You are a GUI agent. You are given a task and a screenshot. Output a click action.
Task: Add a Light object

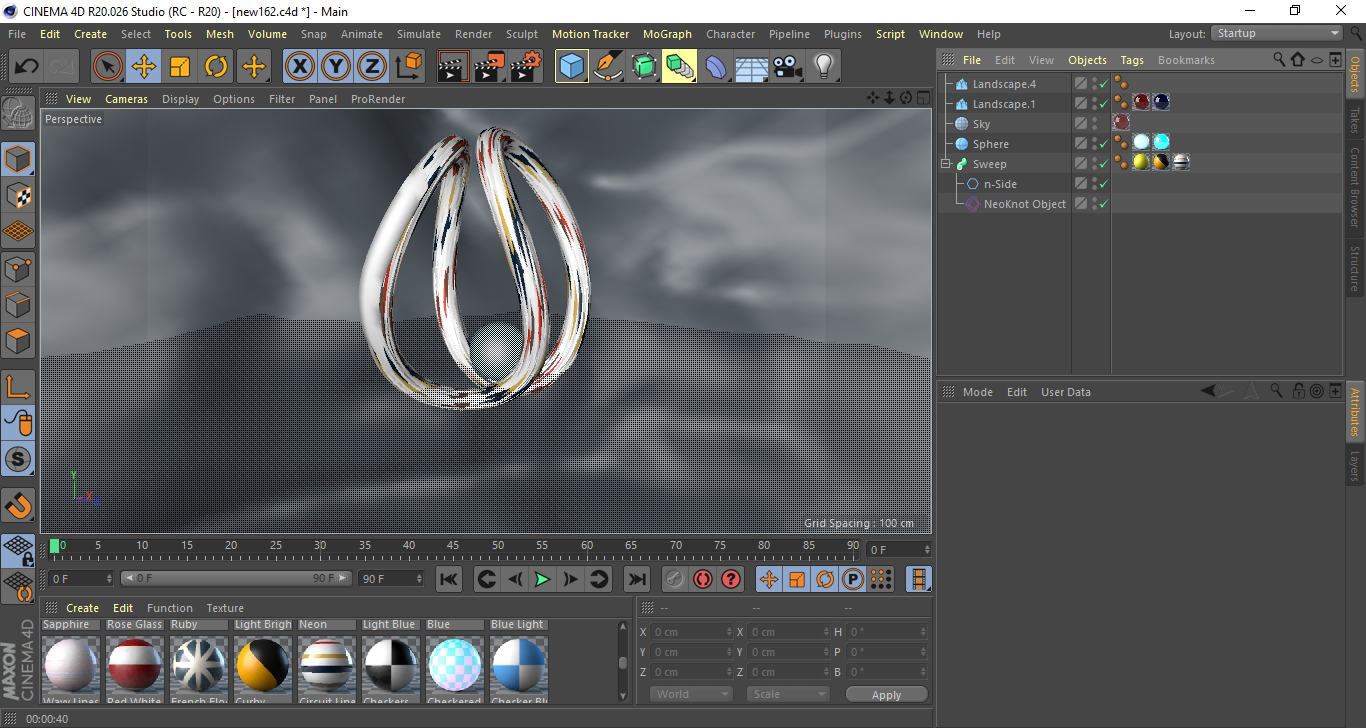[x=824, y=67]
